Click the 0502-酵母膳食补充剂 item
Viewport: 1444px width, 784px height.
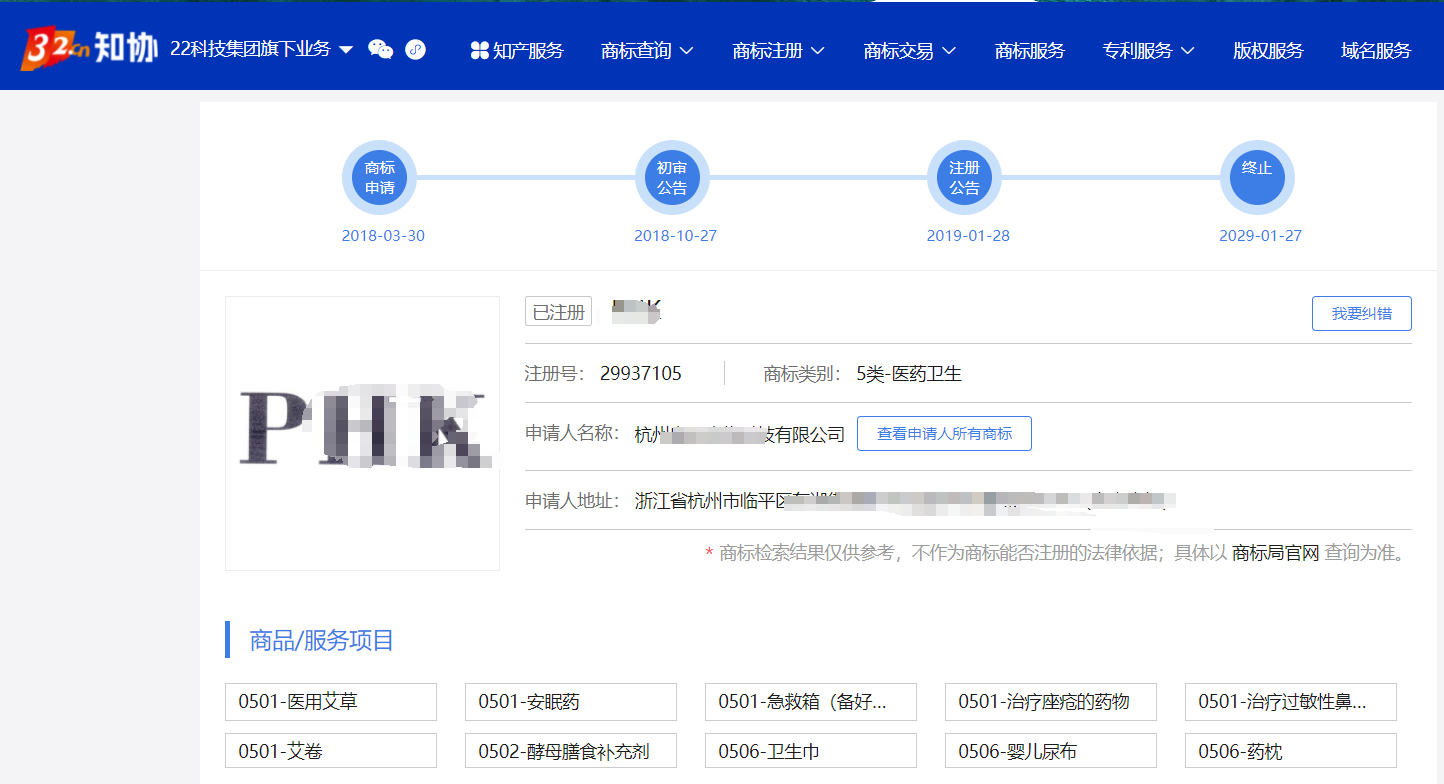571,751
